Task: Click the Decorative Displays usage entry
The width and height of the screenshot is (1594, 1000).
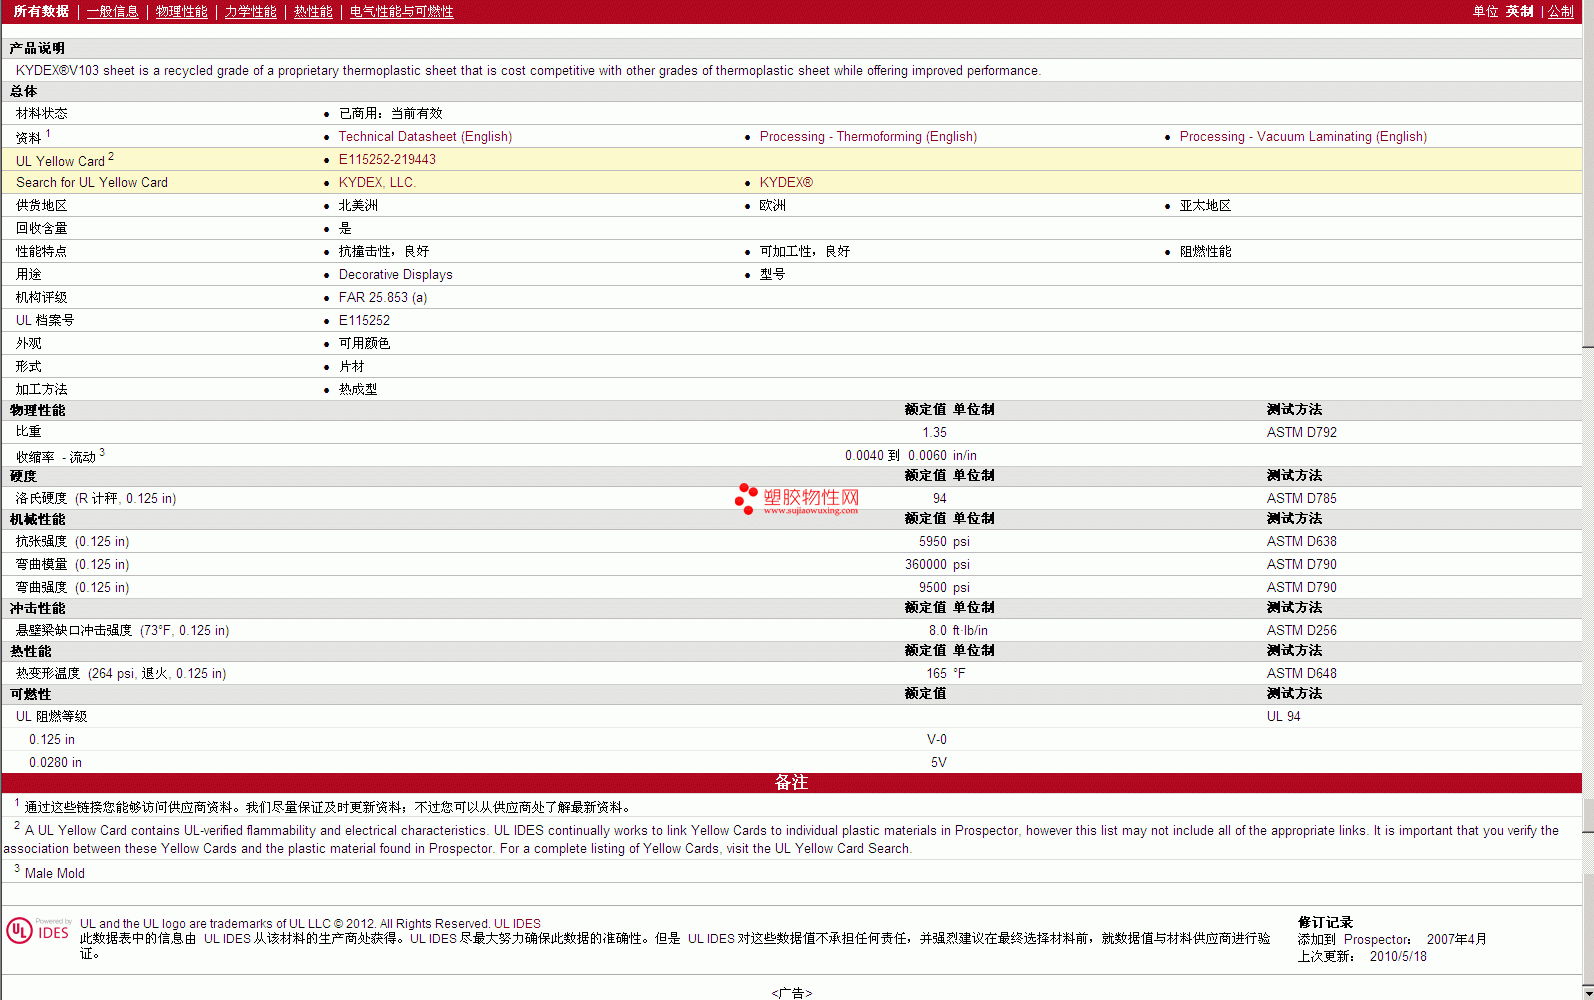Action: pos(395,275)
